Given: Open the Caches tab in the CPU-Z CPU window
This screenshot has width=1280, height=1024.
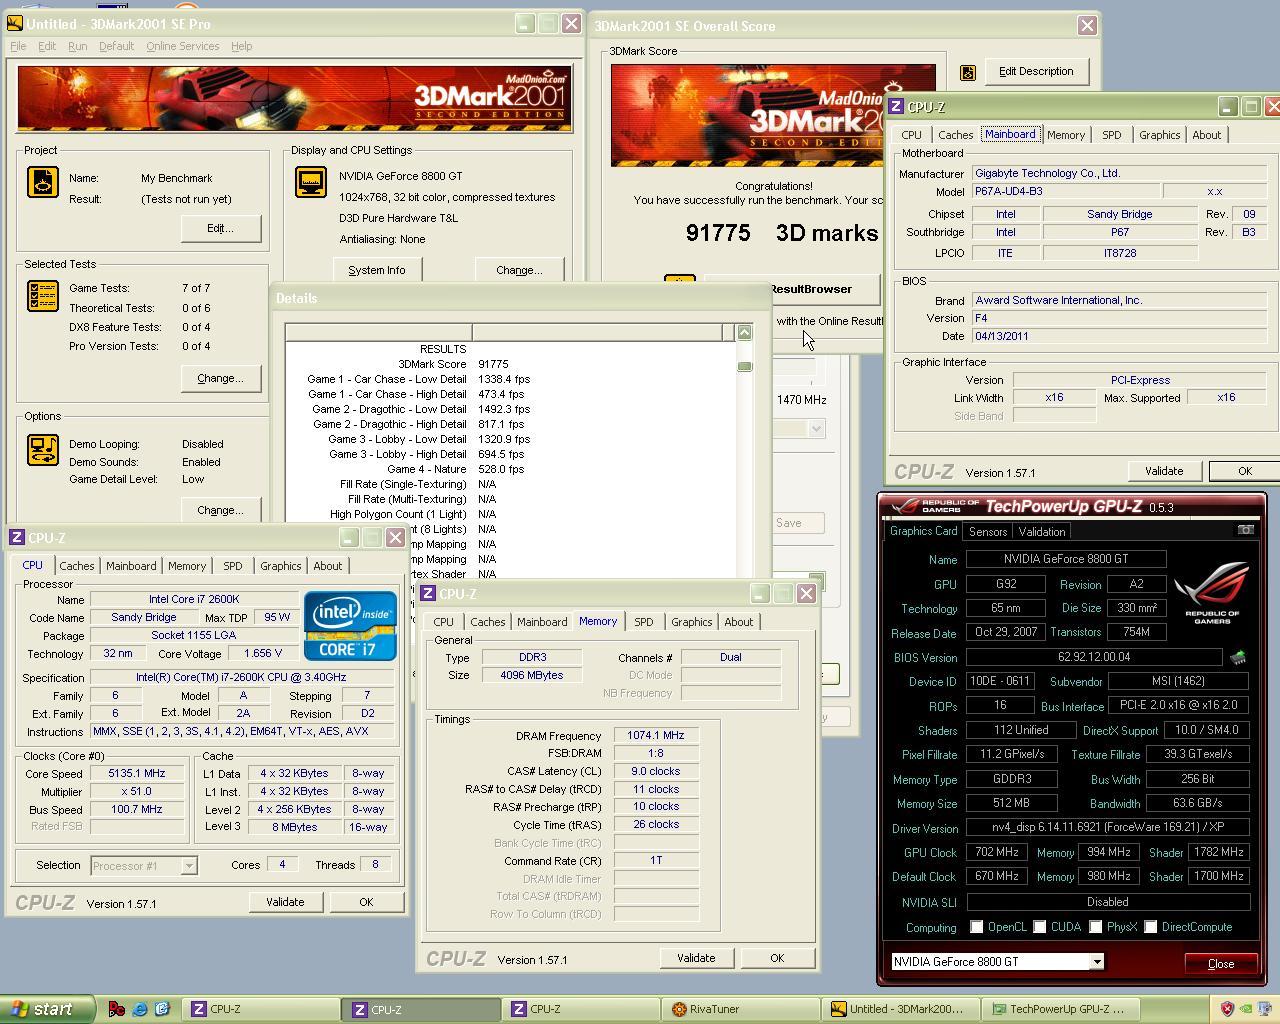Looking at the screenshot, I should coord(76,566).
